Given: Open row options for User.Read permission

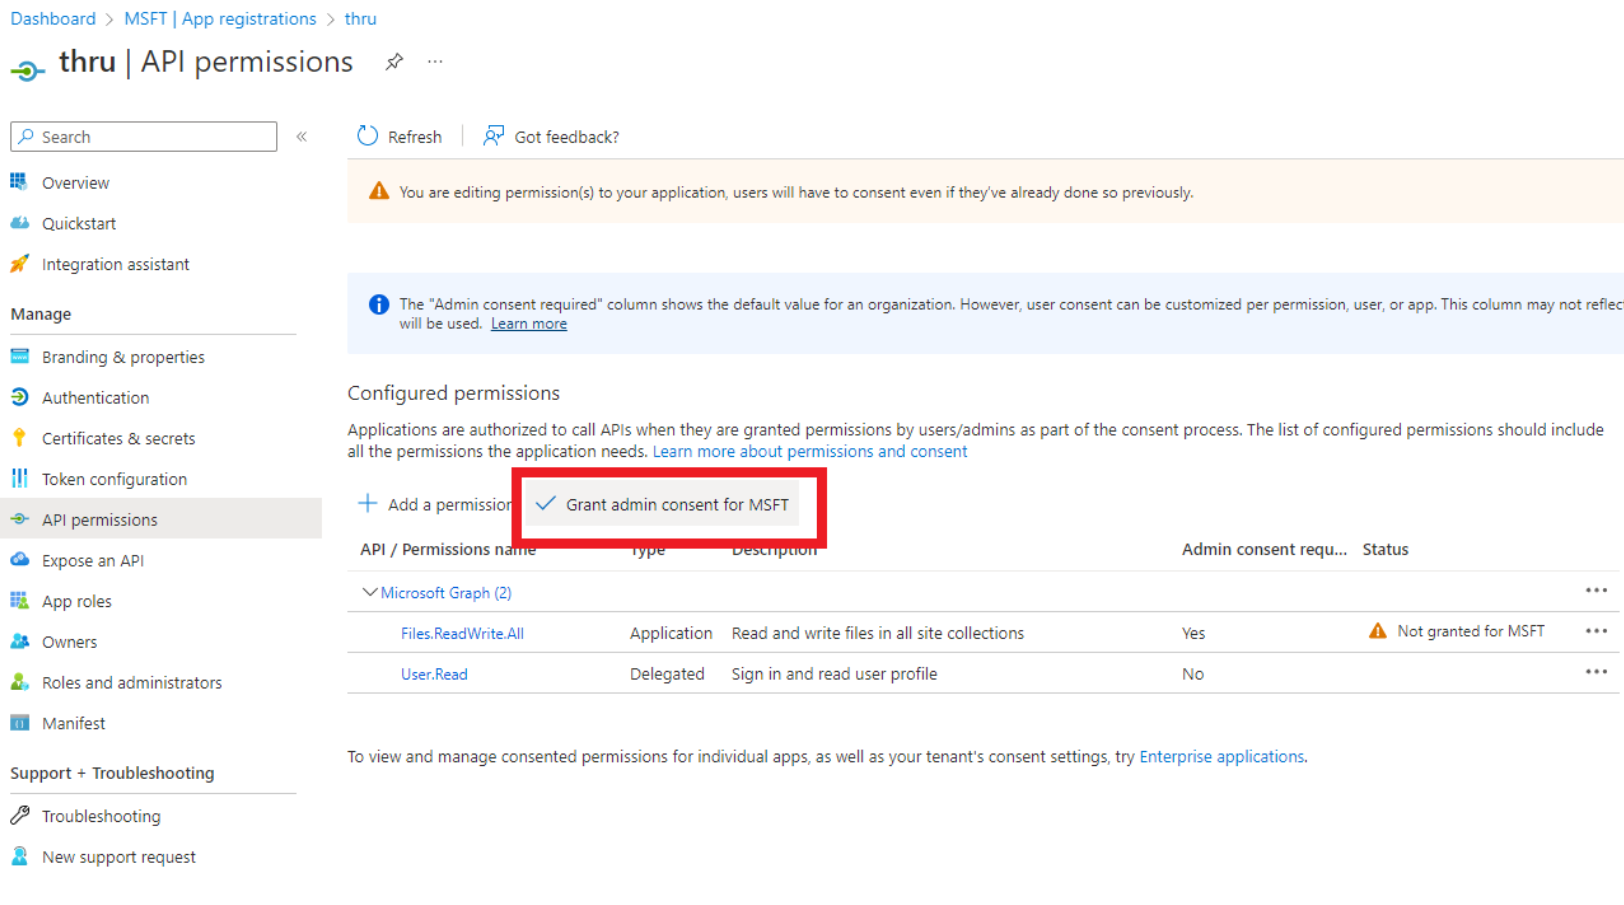Looking at the screenshot, I should click(x=1595, y=672).
